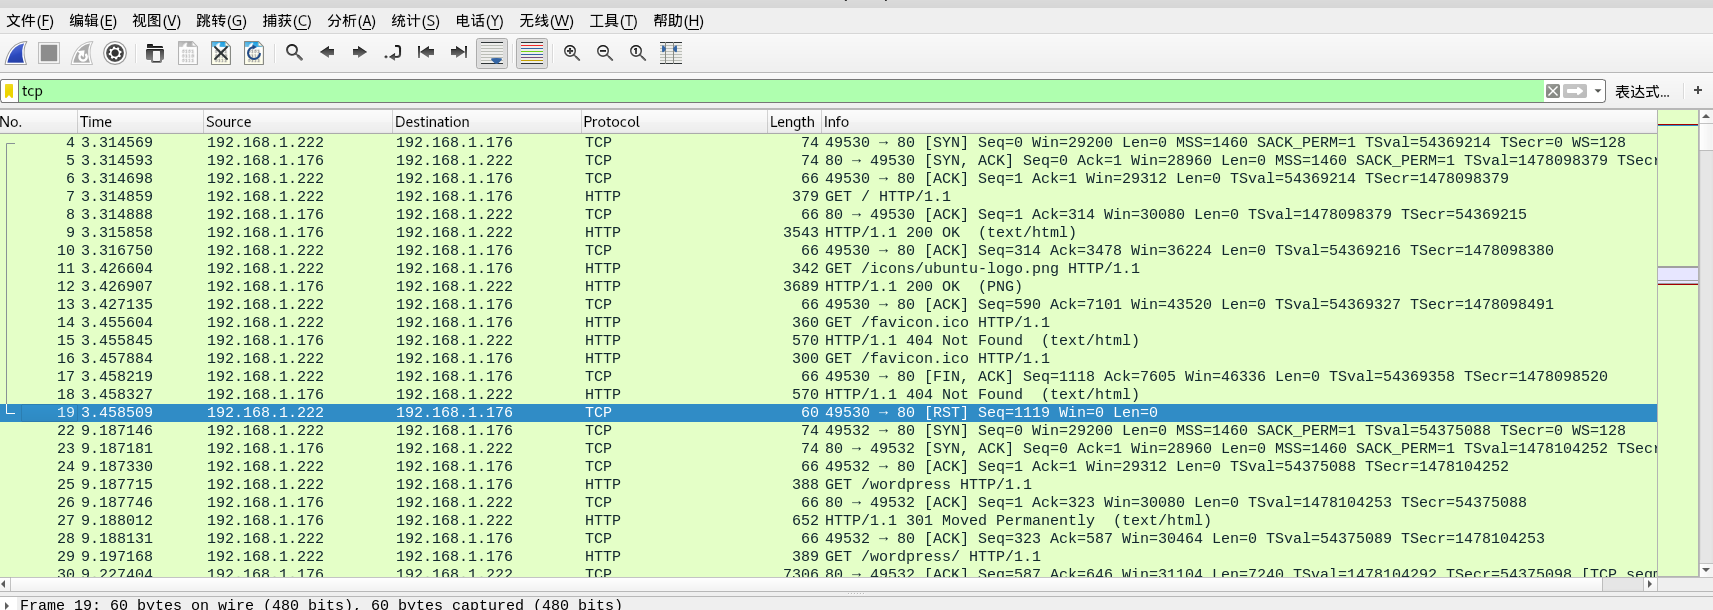This screenshot has height=610, width=1713.
Task: Select packet 4 SYN row
Action: [828, 142]
